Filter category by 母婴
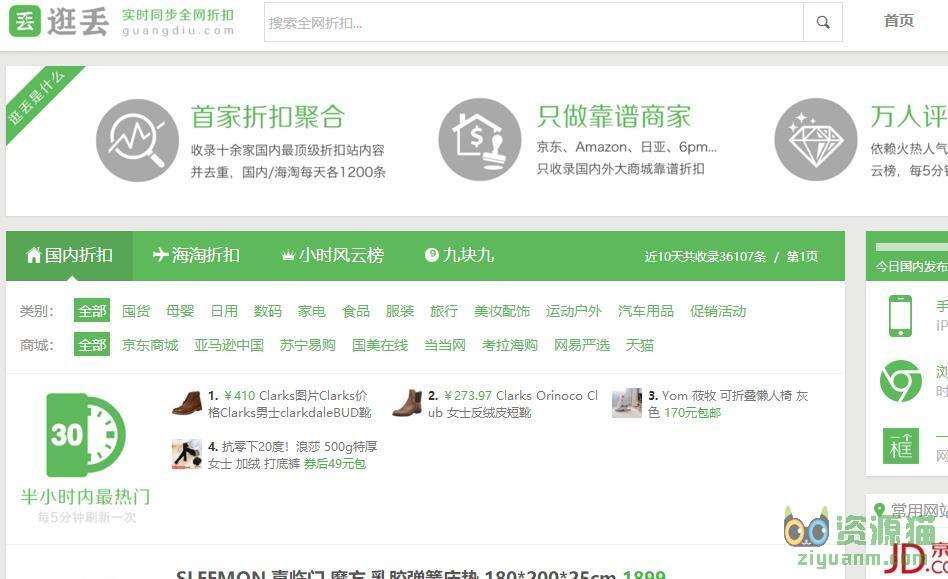Image resolution: width=948 pixels, height=579 pixels. pyautogui.click(x=180, y=311)
